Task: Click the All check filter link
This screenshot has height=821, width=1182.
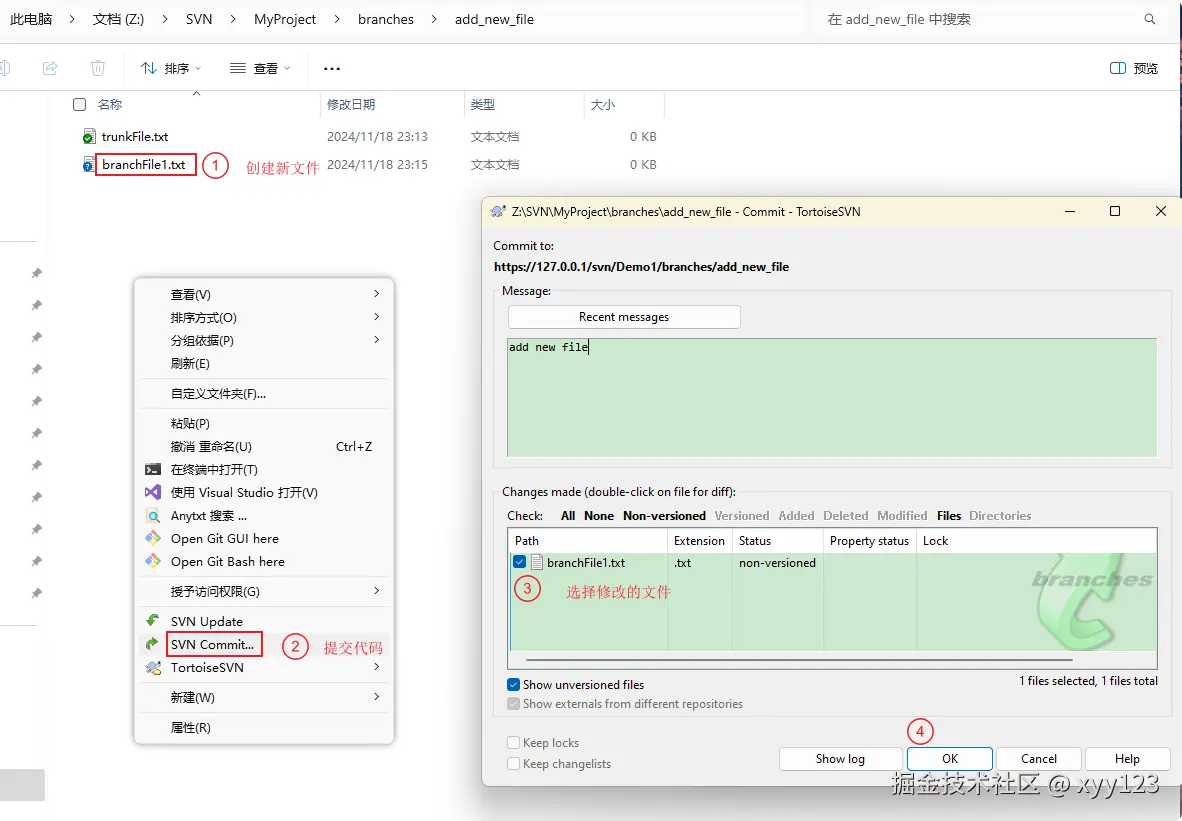Action: click(568, 516)
